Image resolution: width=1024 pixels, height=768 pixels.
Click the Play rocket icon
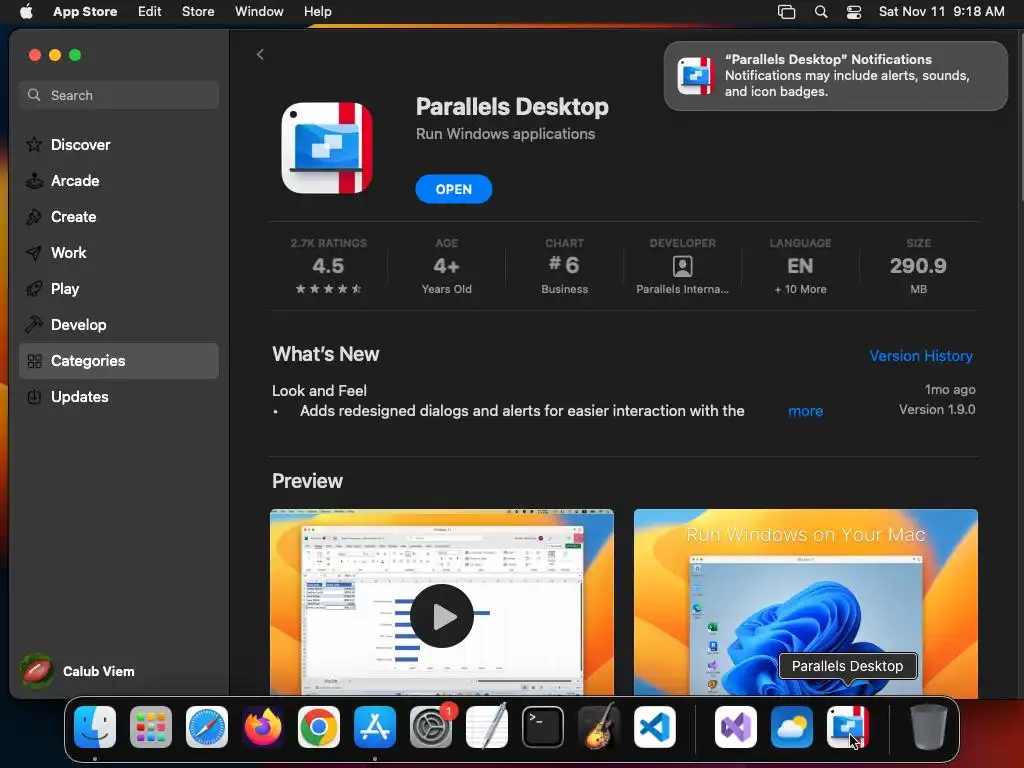point(34,289)
